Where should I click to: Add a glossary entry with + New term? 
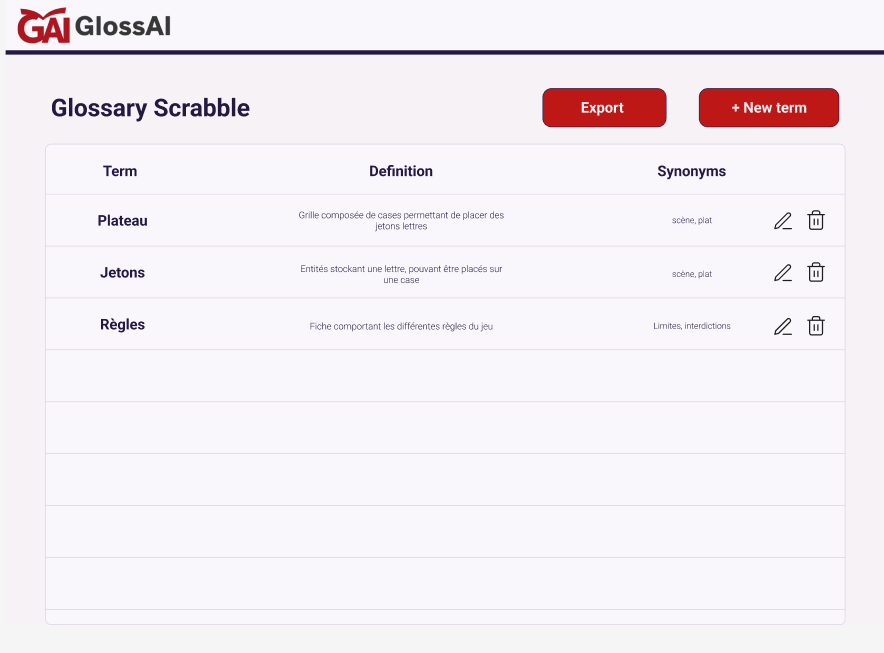click(x=768, y=108)
